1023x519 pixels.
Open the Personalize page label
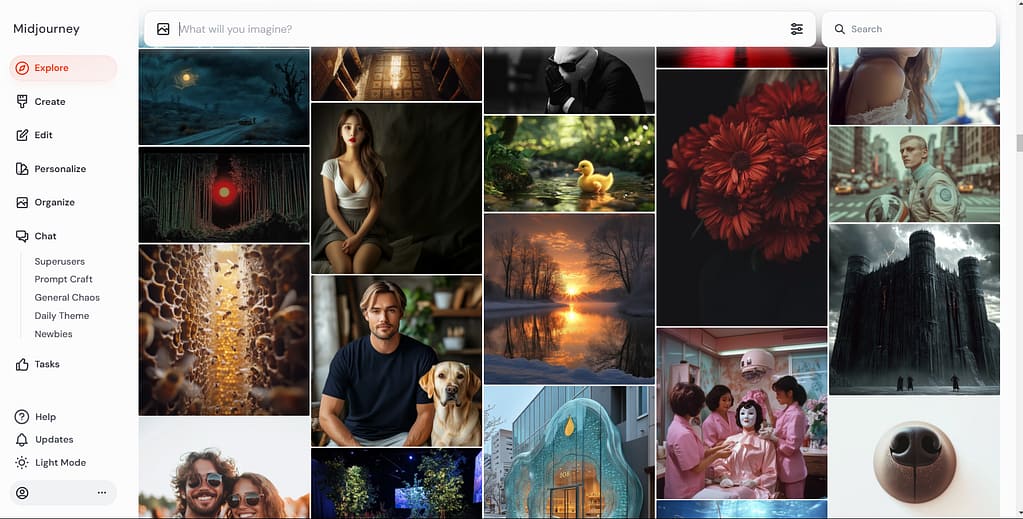[x=60, y=169]
